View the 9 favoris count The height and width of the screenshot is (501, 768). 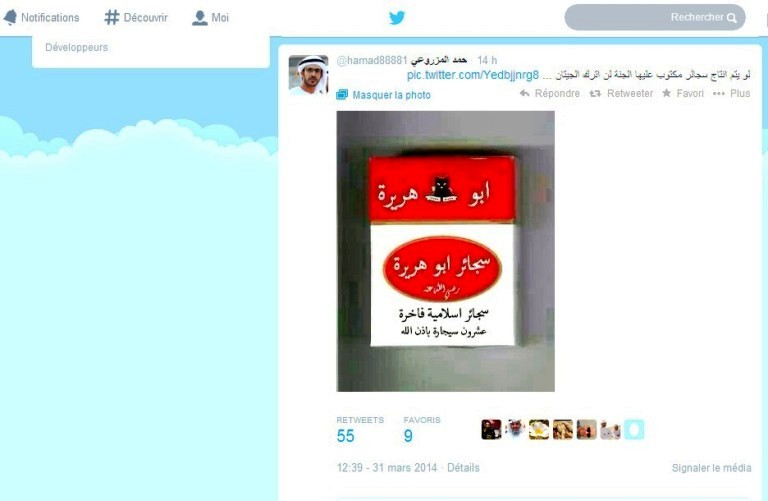coord(408,436)
